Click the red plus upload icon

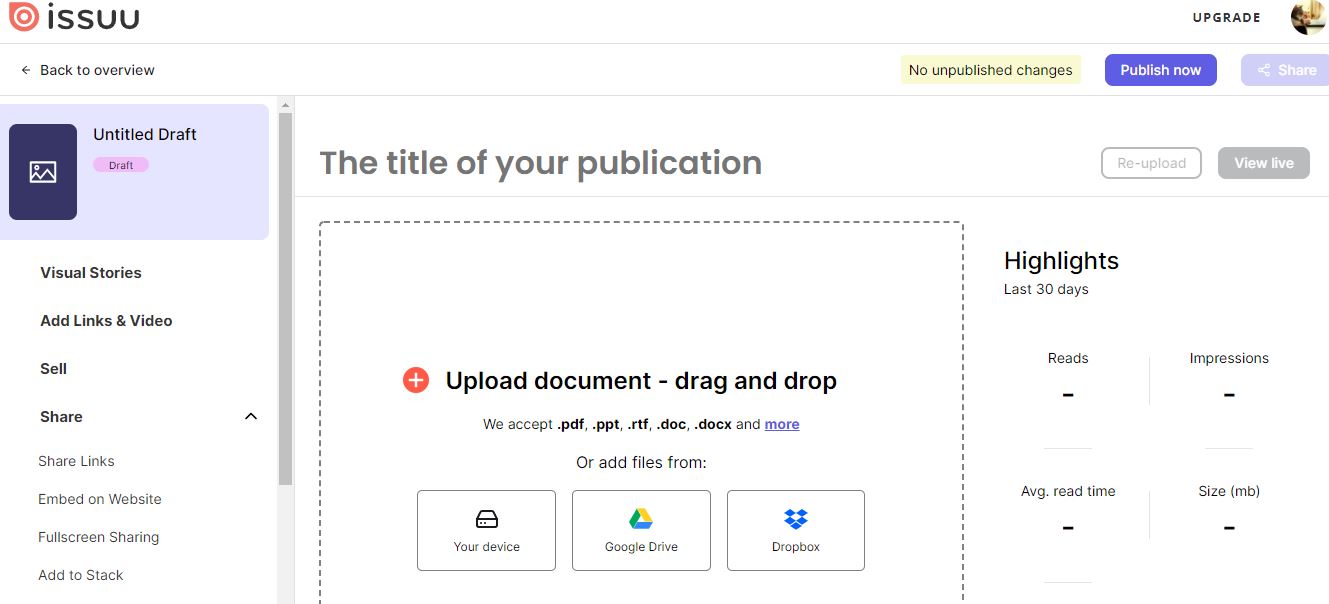click(415, 380)
